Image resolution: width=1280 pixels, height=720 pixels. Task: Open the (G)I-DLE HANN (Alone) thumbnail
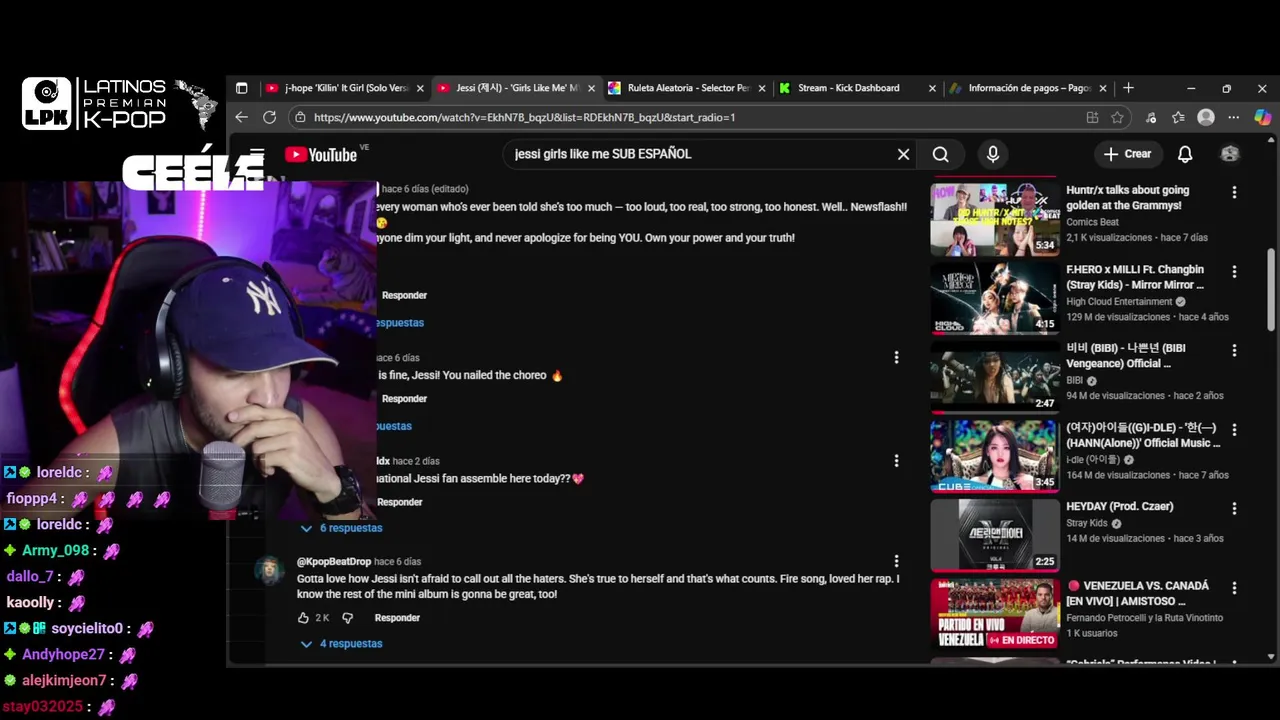(x=995, y=456)
